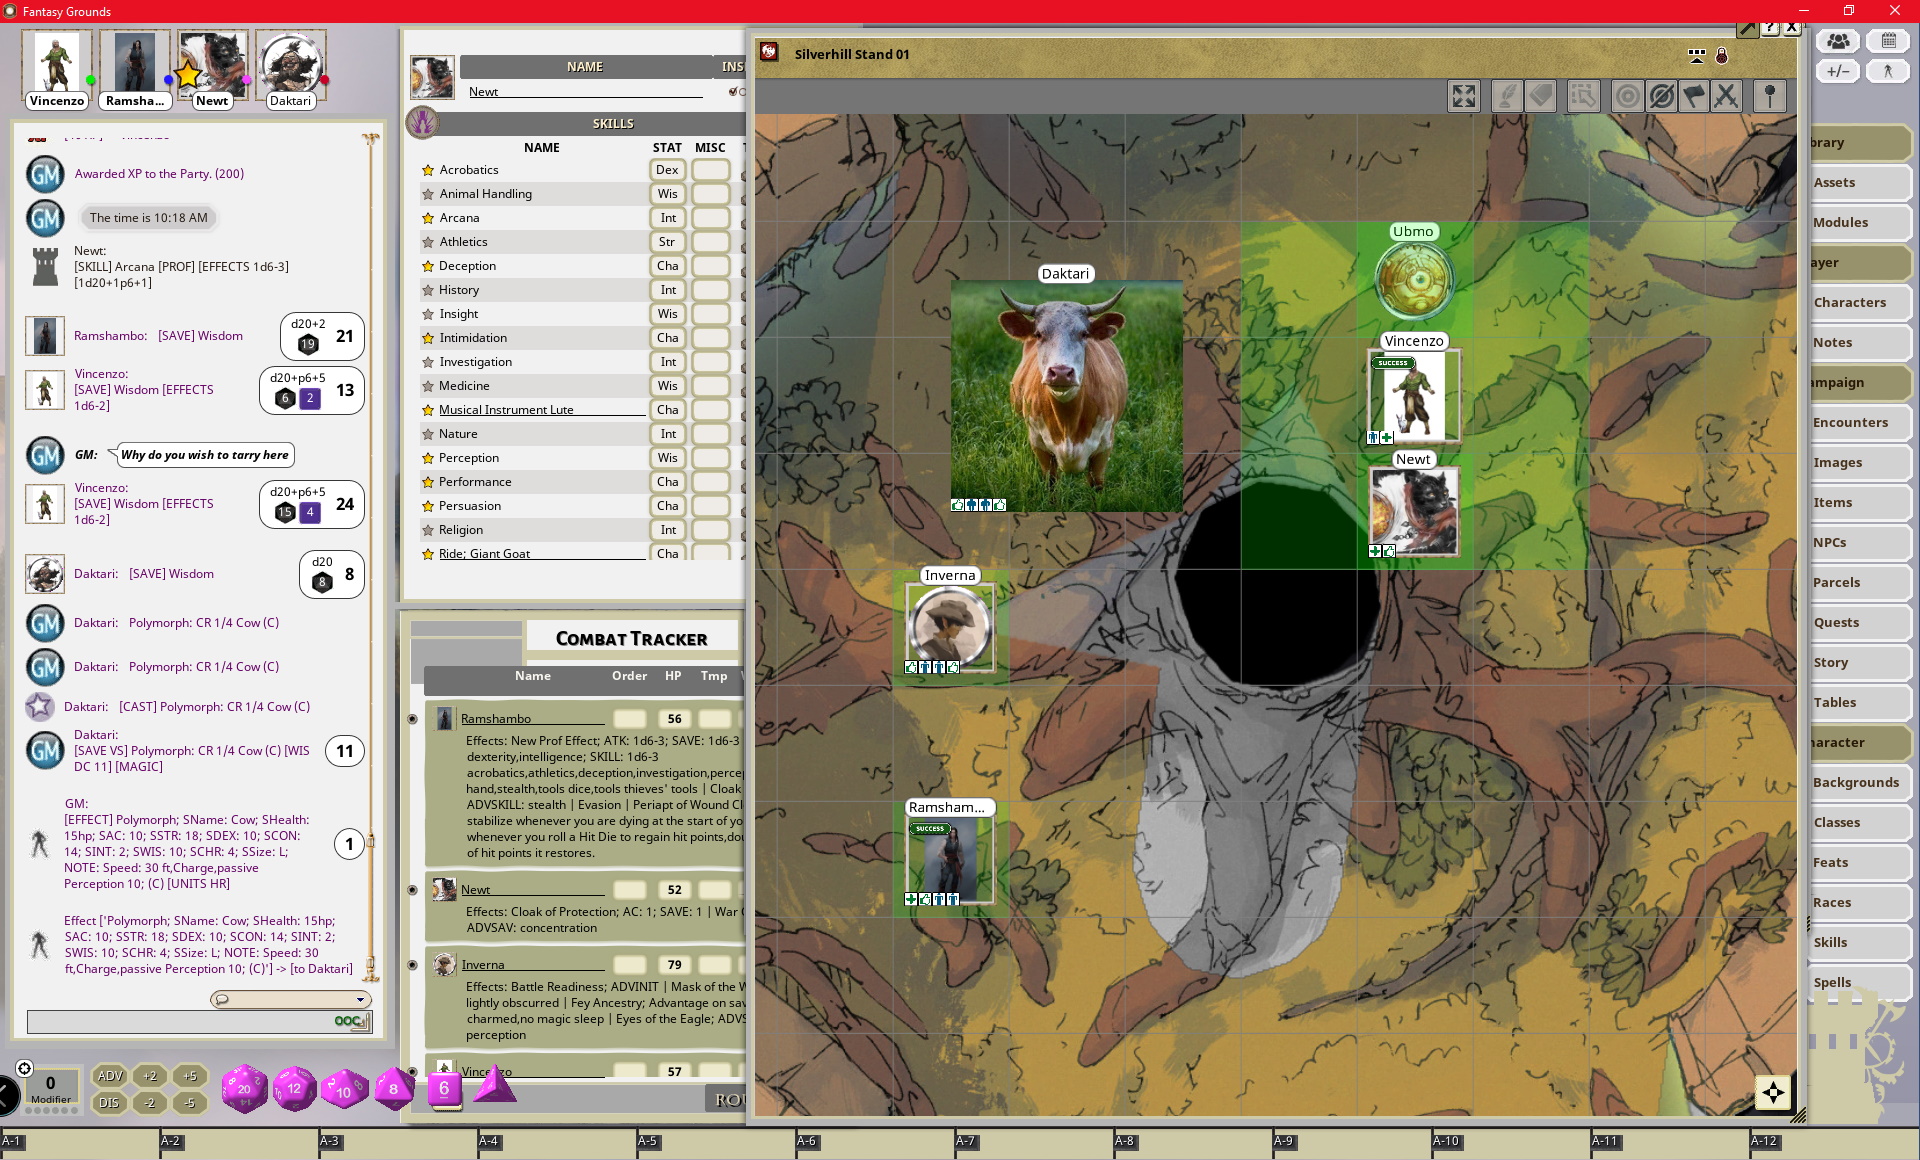Enable the ADV roll modifier

coord(109,1076)
